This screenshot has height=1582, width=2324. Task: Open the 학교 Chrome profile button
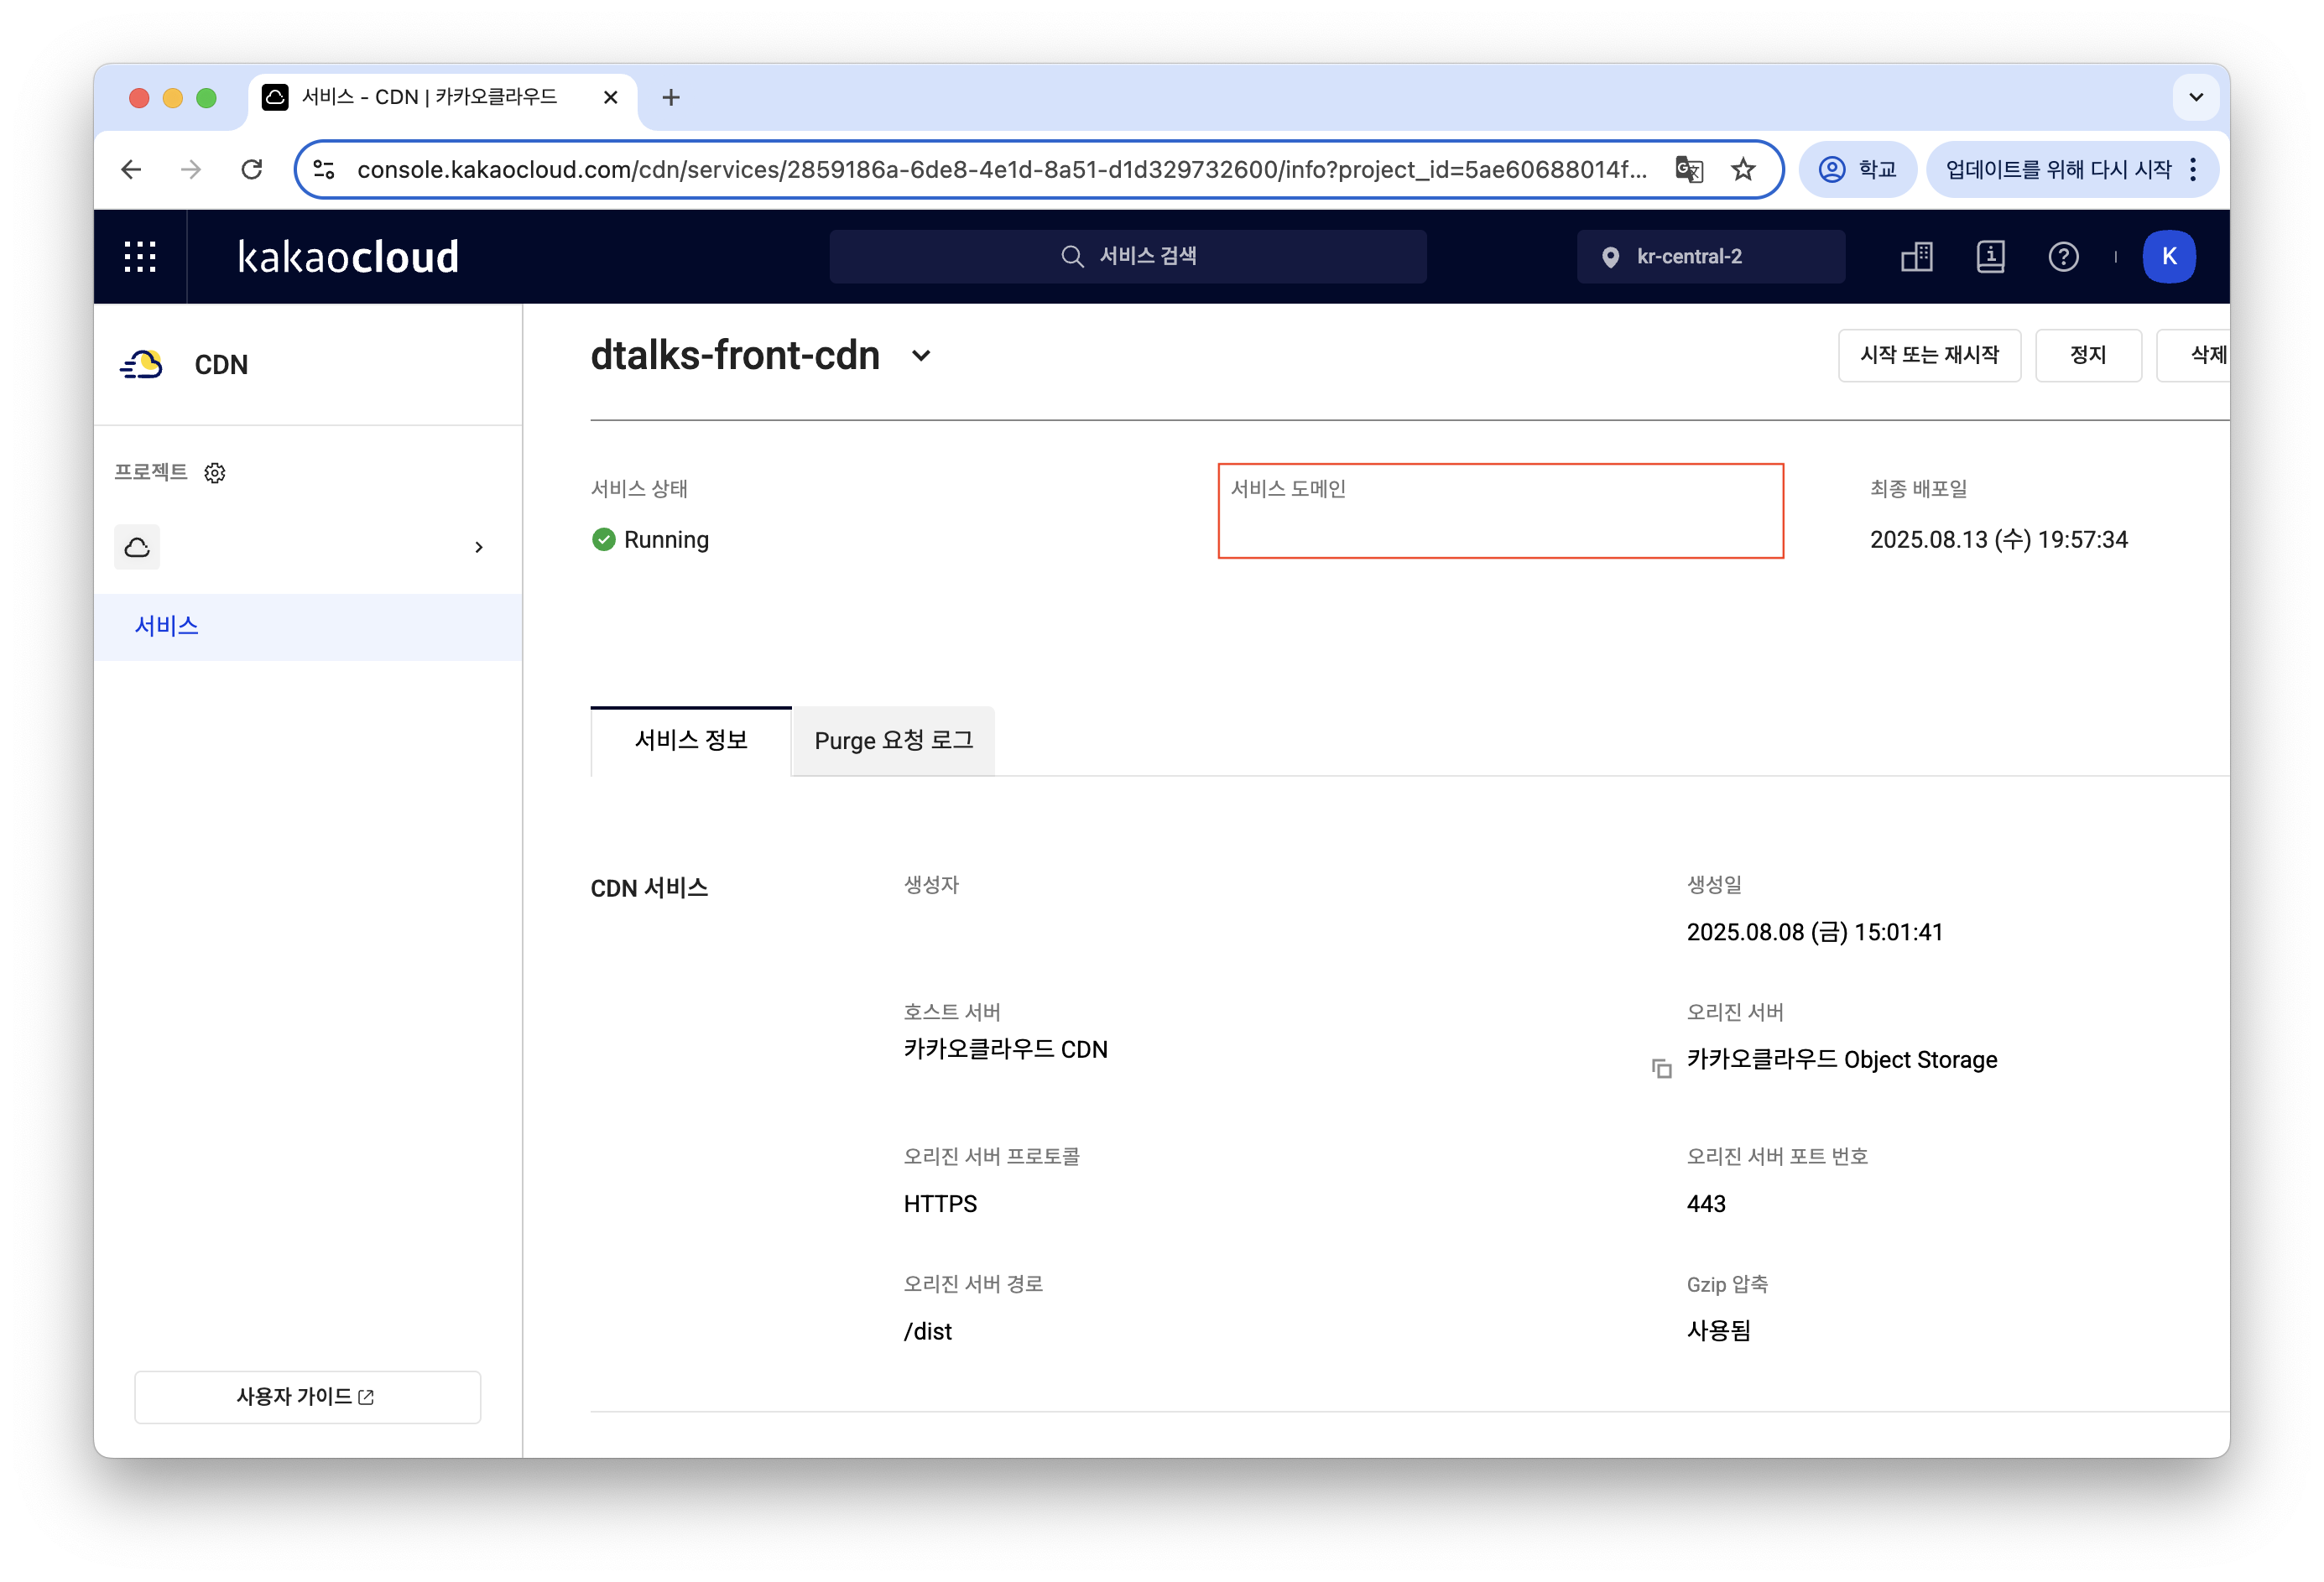click(1857, 170)
